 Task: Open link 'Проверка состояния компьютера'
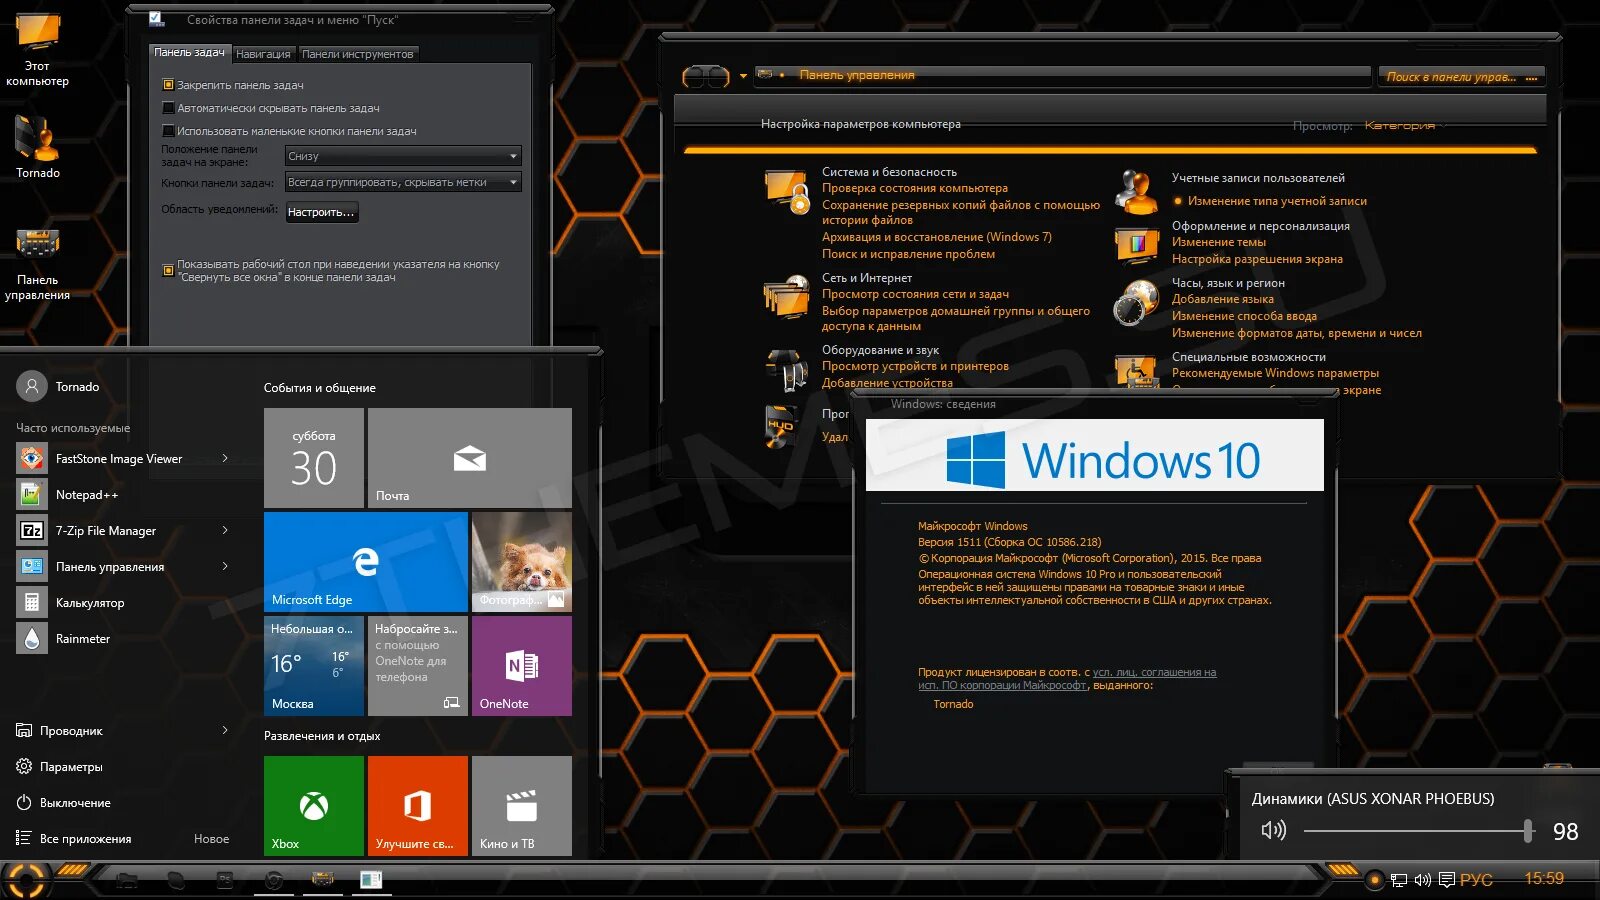tap(915, 188)
